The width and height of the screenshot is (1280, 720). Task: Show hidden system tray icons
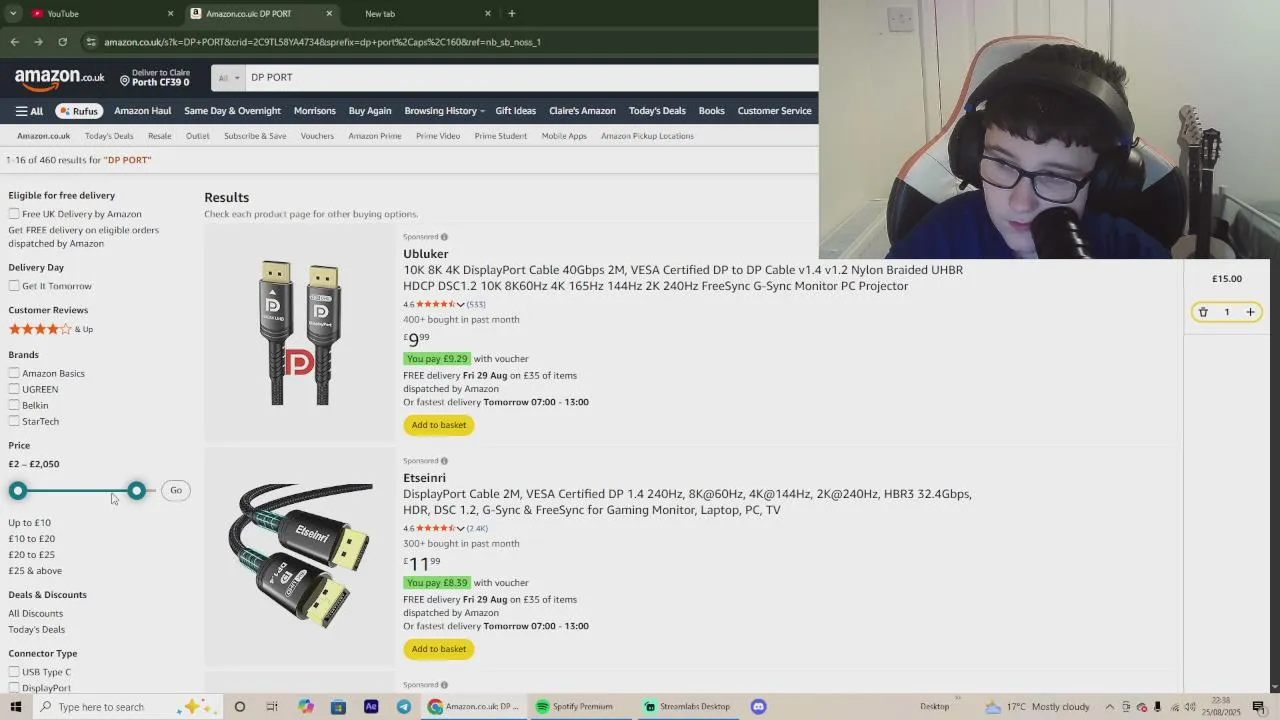coord(1109,707)
